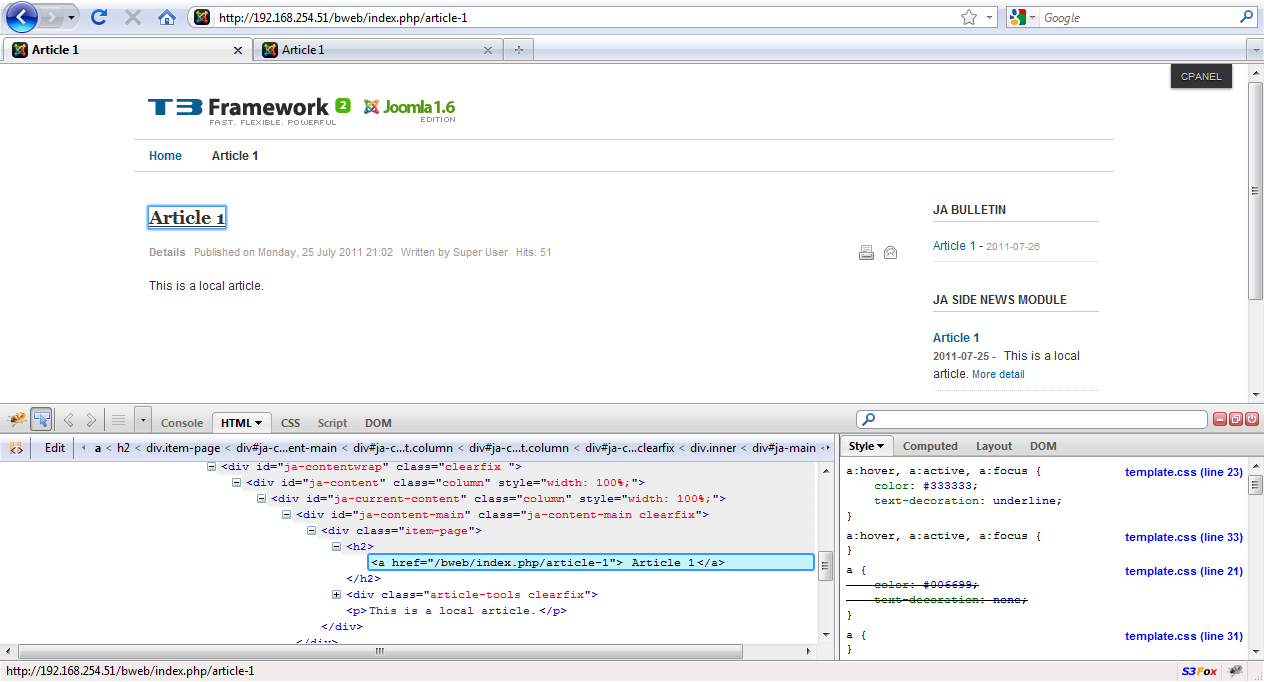The image size is (1264, 682).
Task: Toggle the Firebug element inspector tool
Action: (x=42, y=420)
